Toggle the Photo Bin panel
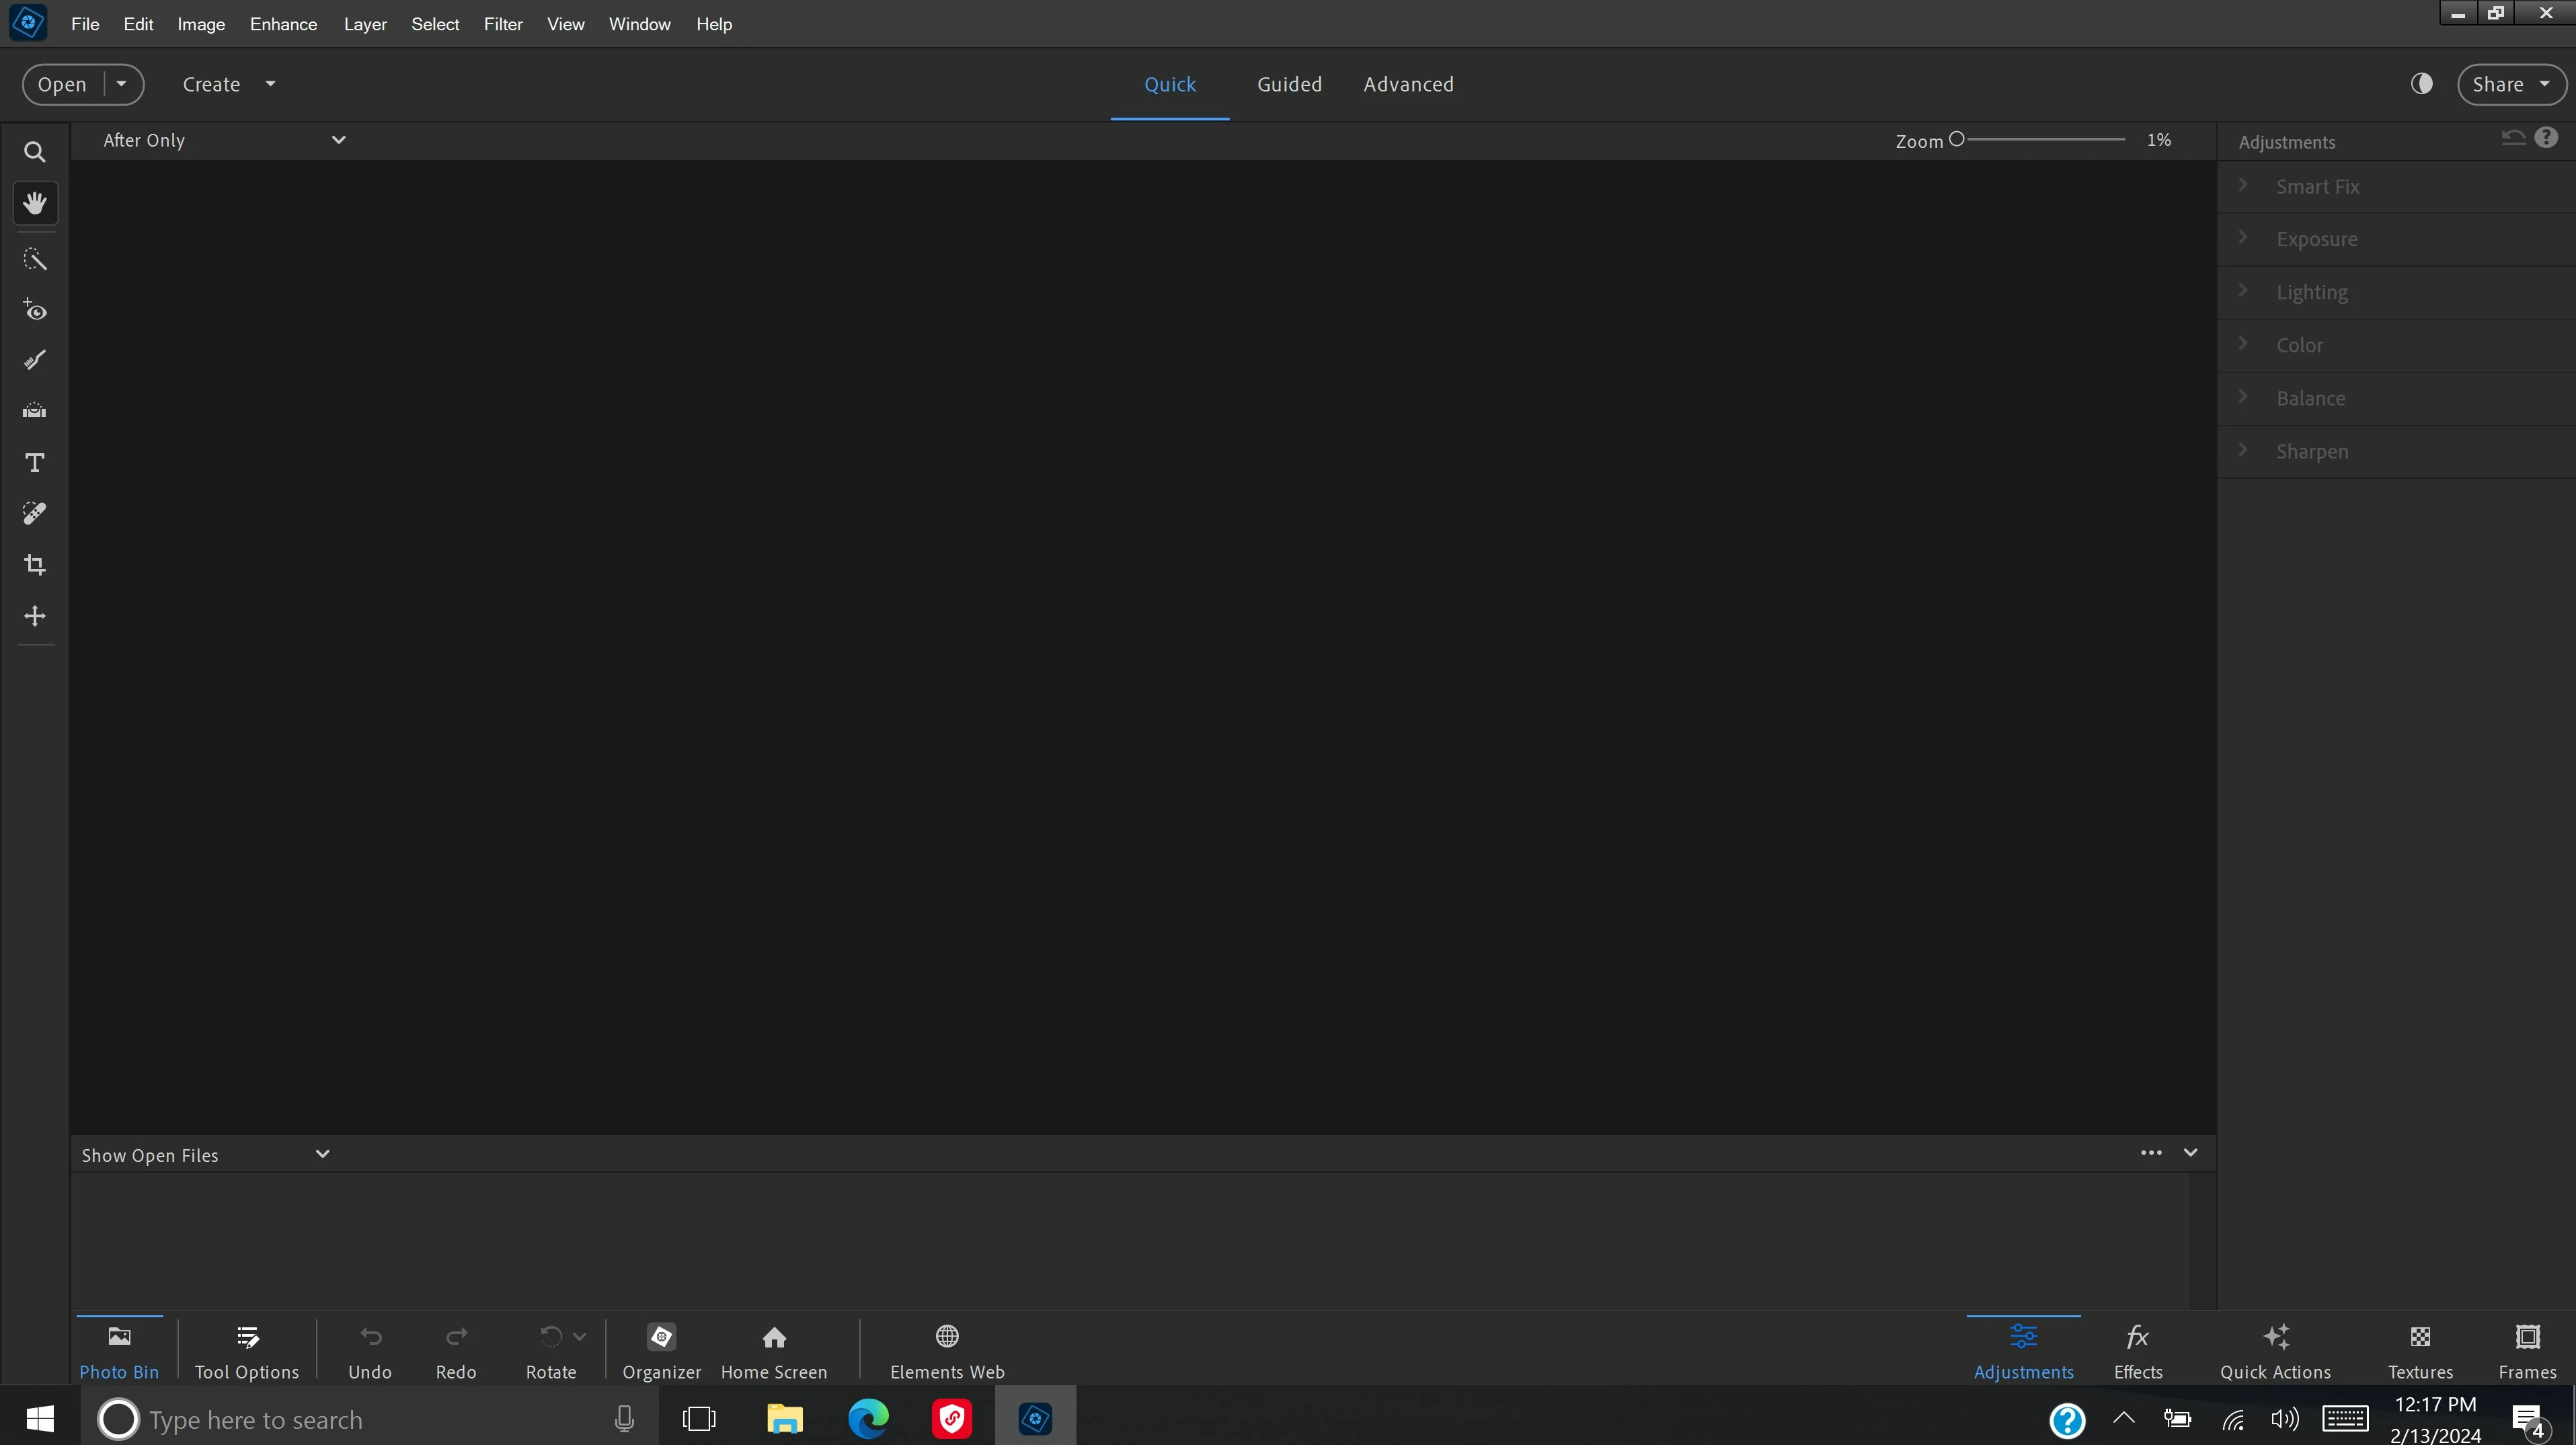This screenshot has height=1445, width=2576. point(119,1350)
